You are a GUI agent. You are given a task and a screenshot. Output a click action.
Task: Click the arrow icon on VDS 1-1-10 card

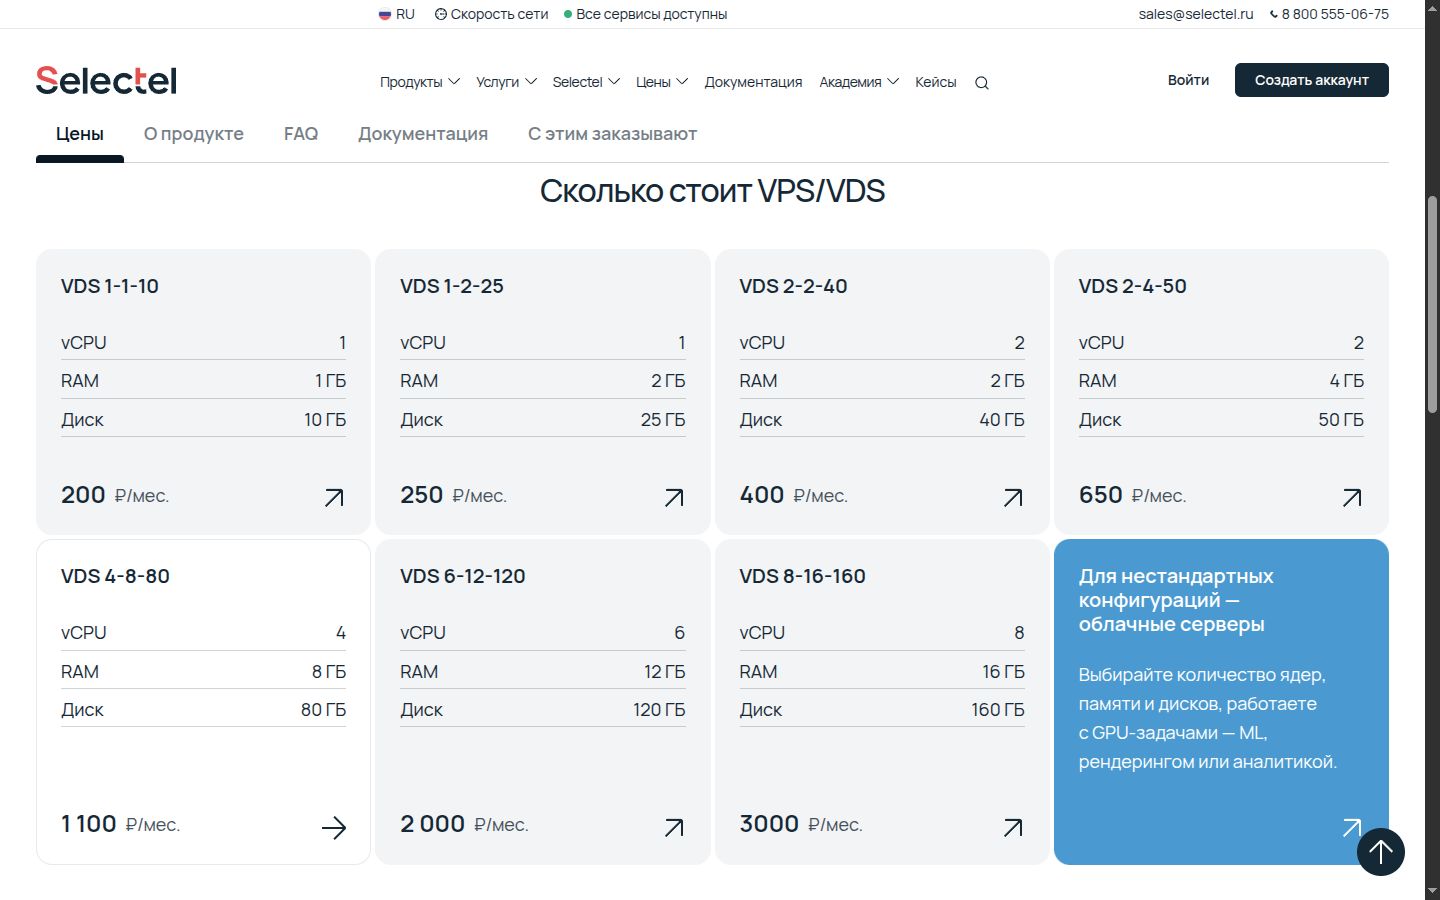[334, 497]
